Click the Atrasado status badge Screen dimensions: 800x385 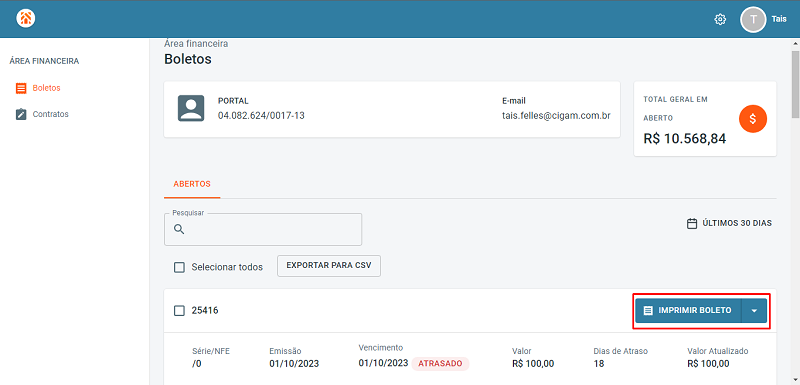click(440, 364)
